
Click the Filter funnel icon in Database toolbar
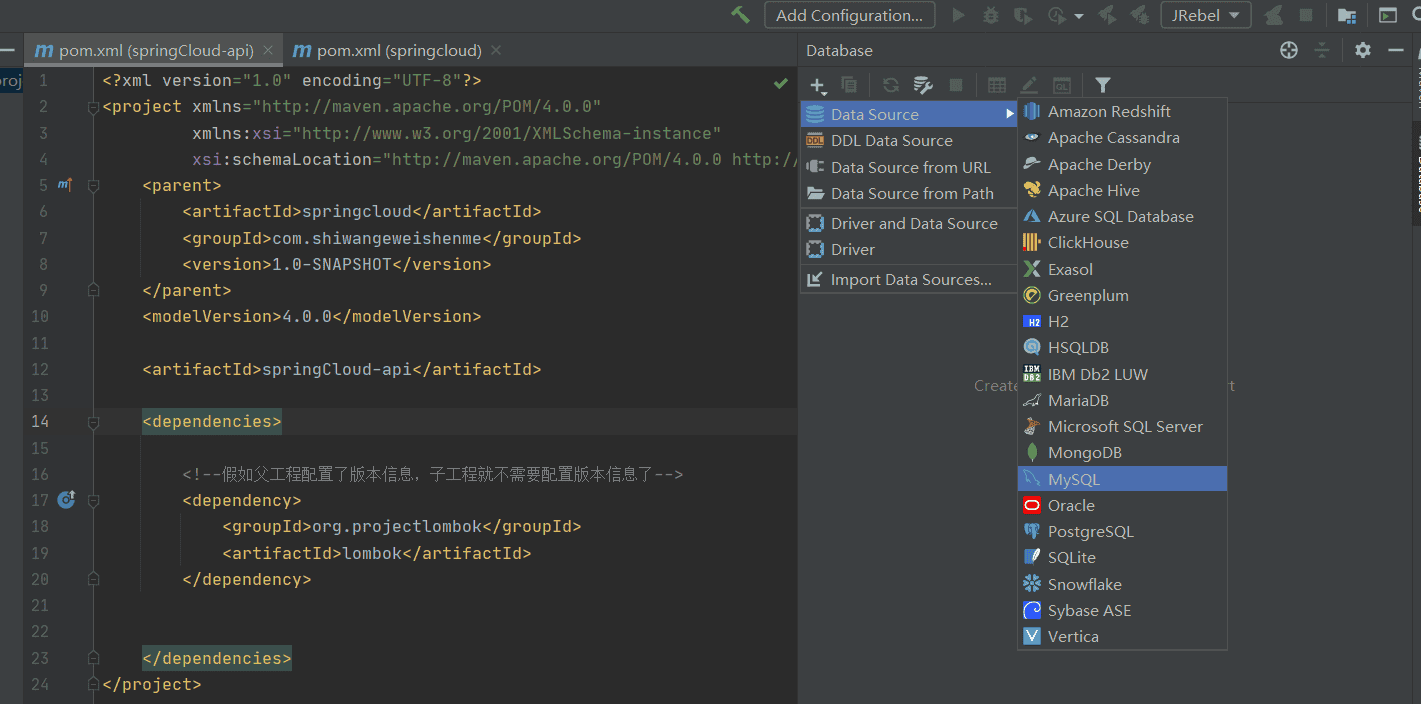(x=1102, y=86)
